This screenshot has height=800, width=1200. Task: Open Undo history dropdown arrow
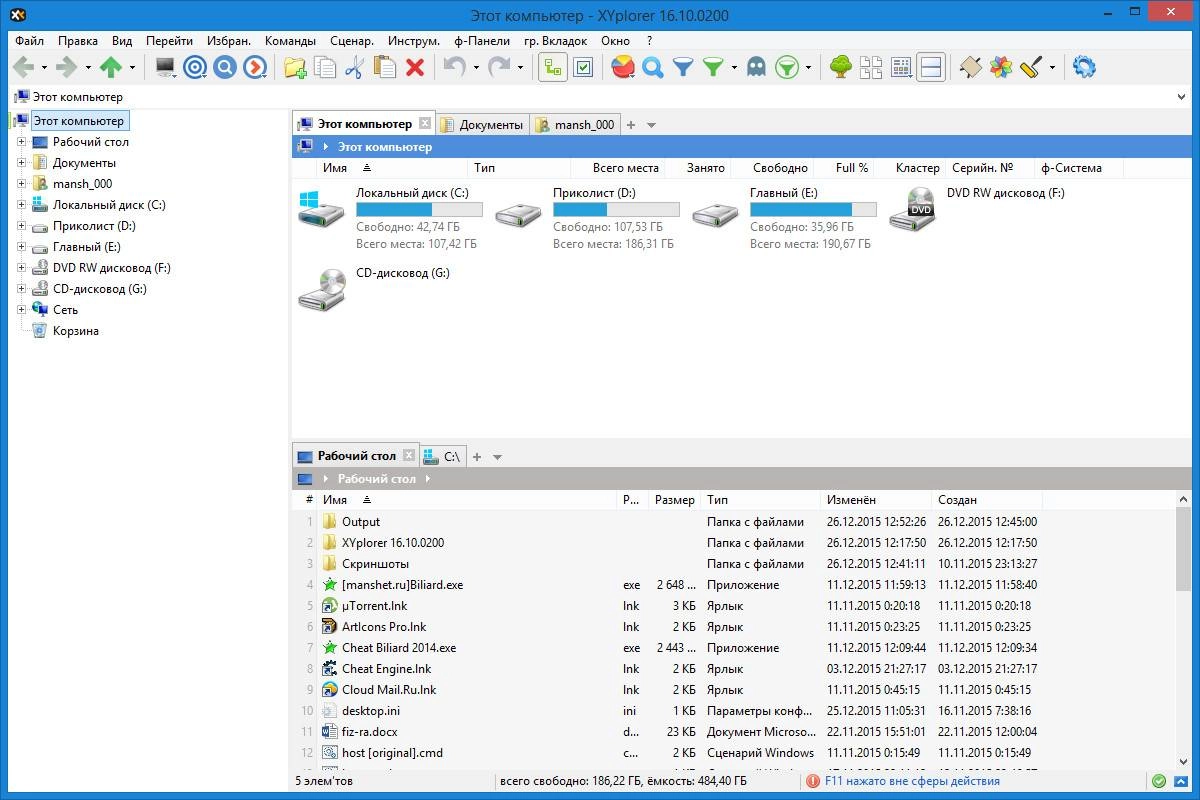476,68
